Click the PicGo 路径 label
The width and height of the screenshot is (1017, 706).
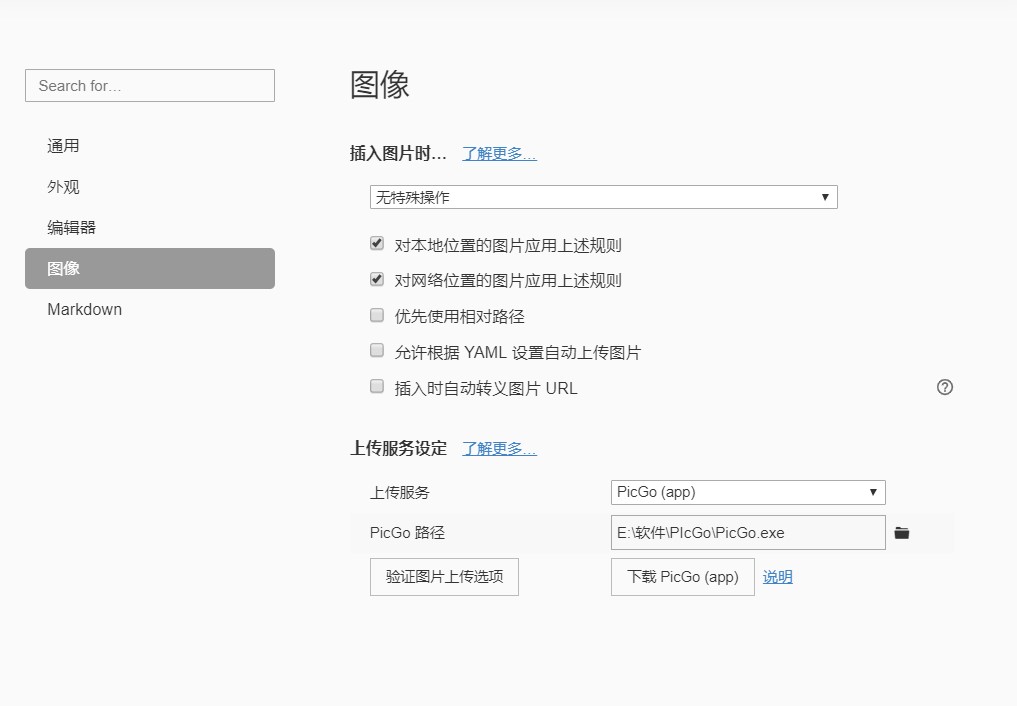[407, 533]
